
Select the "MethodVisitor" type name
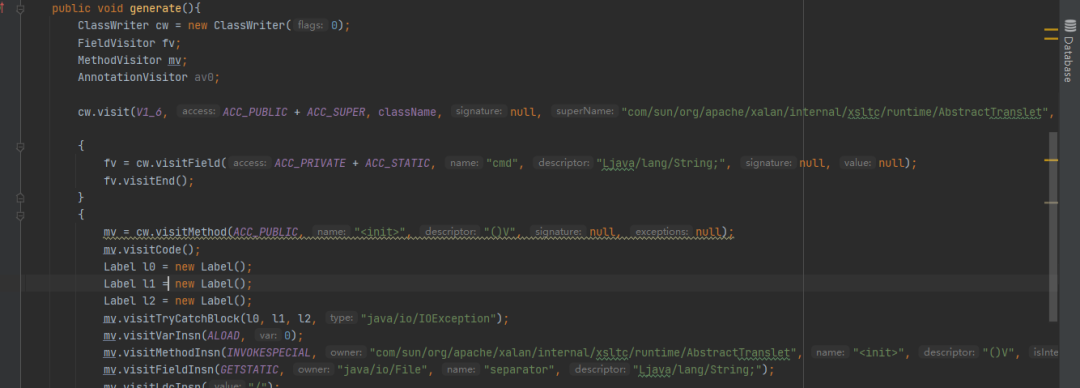coord(120,60)
